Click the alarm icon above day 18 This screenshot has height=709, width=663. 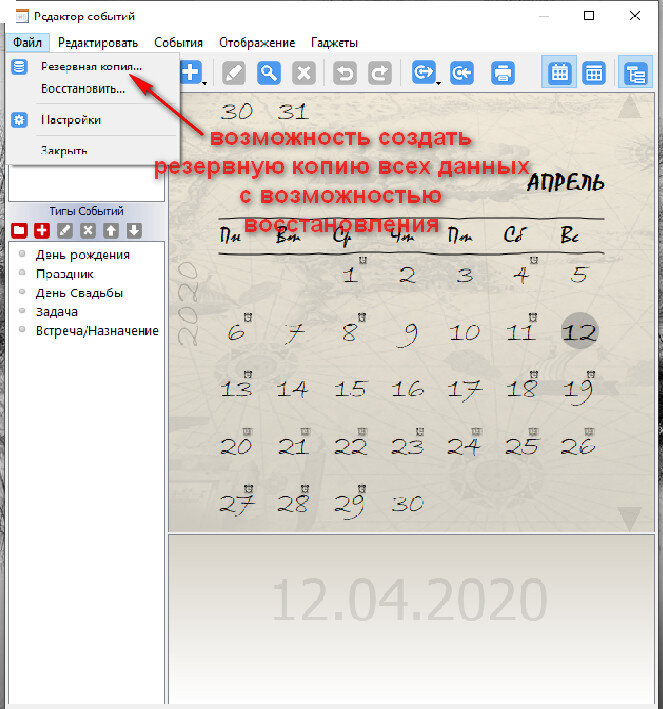(534, 374)
